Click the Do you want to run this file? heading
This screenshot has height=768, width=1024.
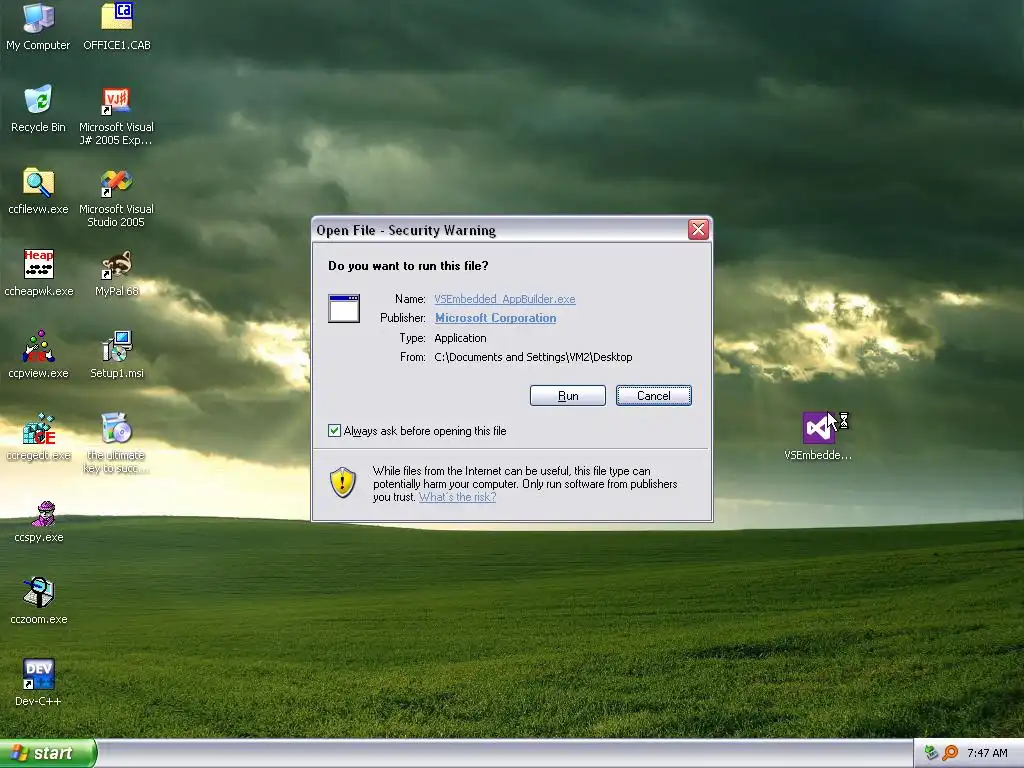(x=408, y=266)
